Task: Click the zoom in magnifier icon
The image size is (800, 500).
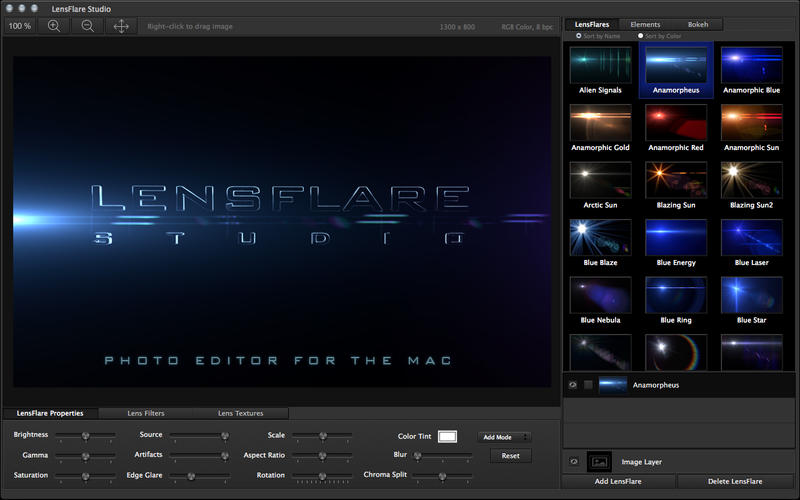Action: [54, 25]
